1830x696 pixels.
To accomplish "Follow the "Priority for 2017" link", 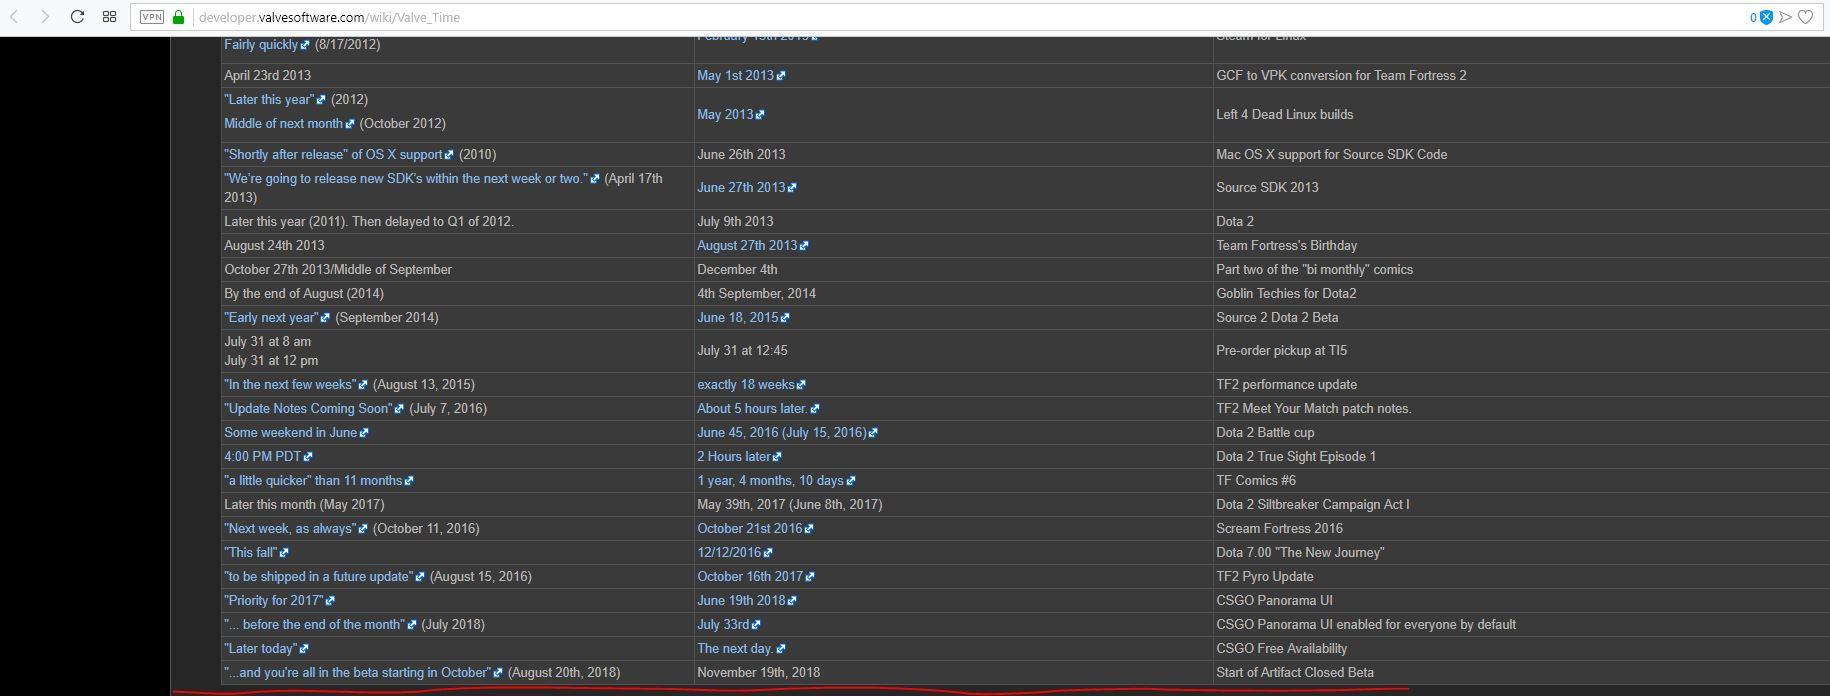I will 274,601.
